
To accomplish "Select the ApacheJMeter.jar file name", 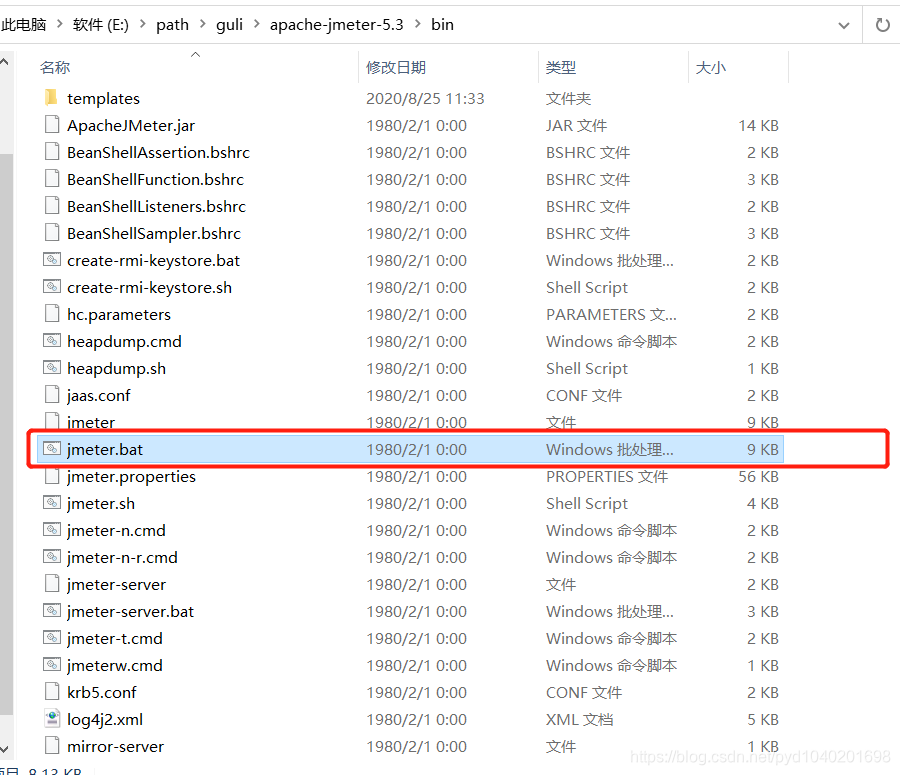I will (131, 126).
